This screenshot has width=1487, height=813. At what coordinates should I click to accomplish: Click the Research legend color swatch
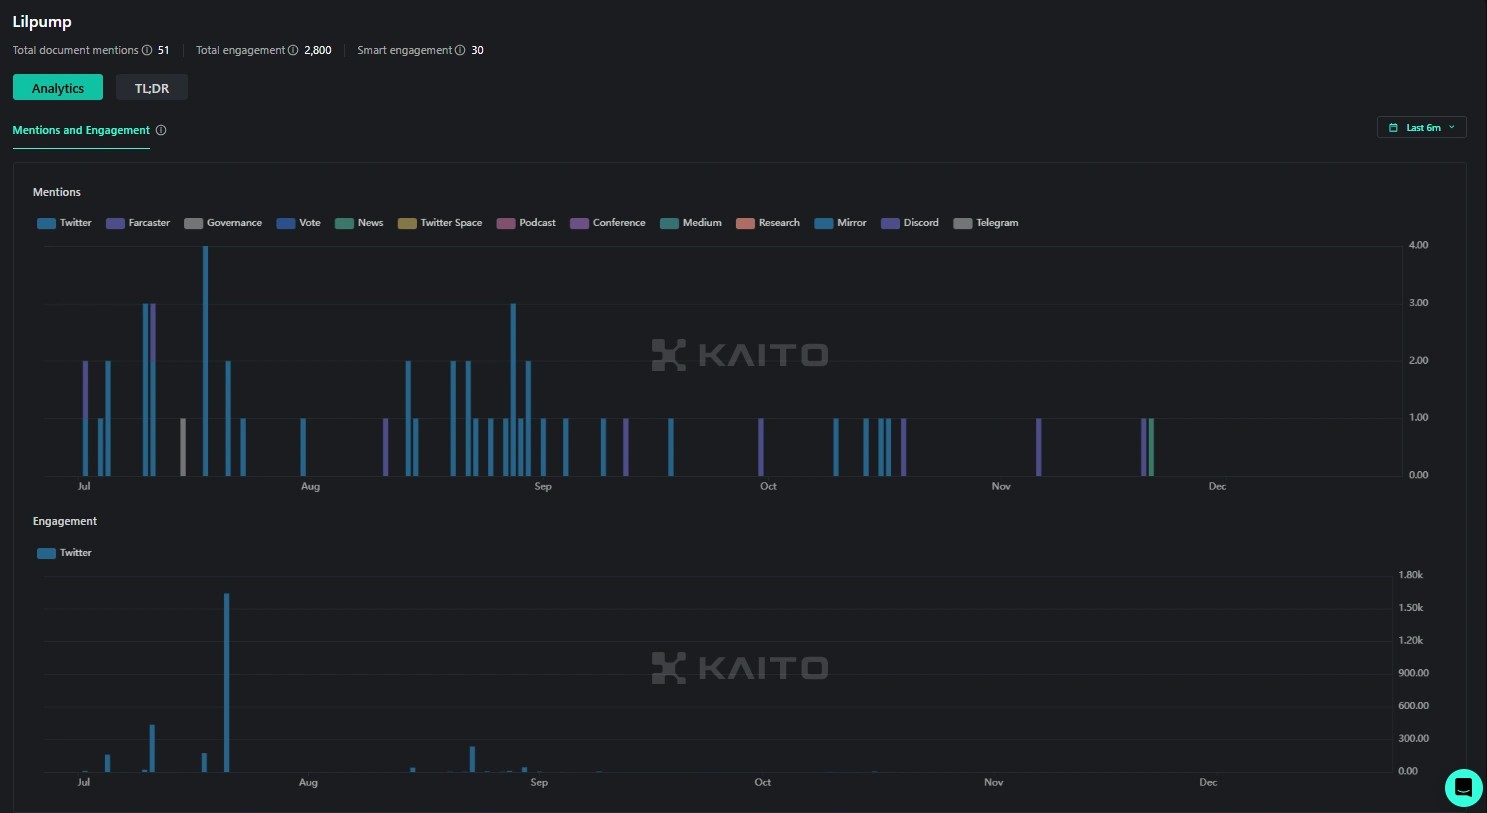[x=745, y=223]
